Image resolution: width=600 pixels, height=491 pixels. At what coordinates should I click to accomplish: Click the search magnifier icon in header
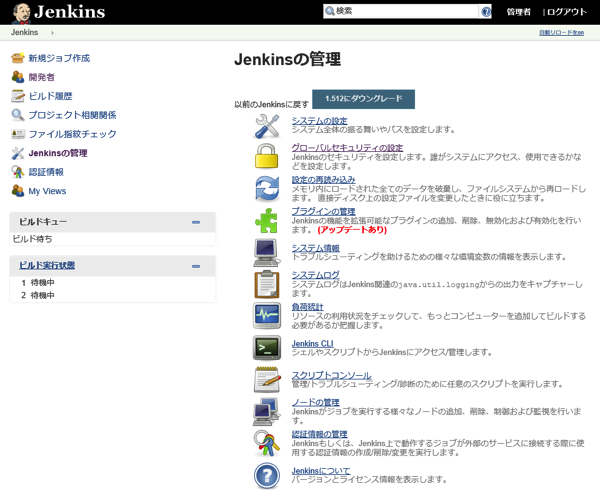tap(329, 11)
